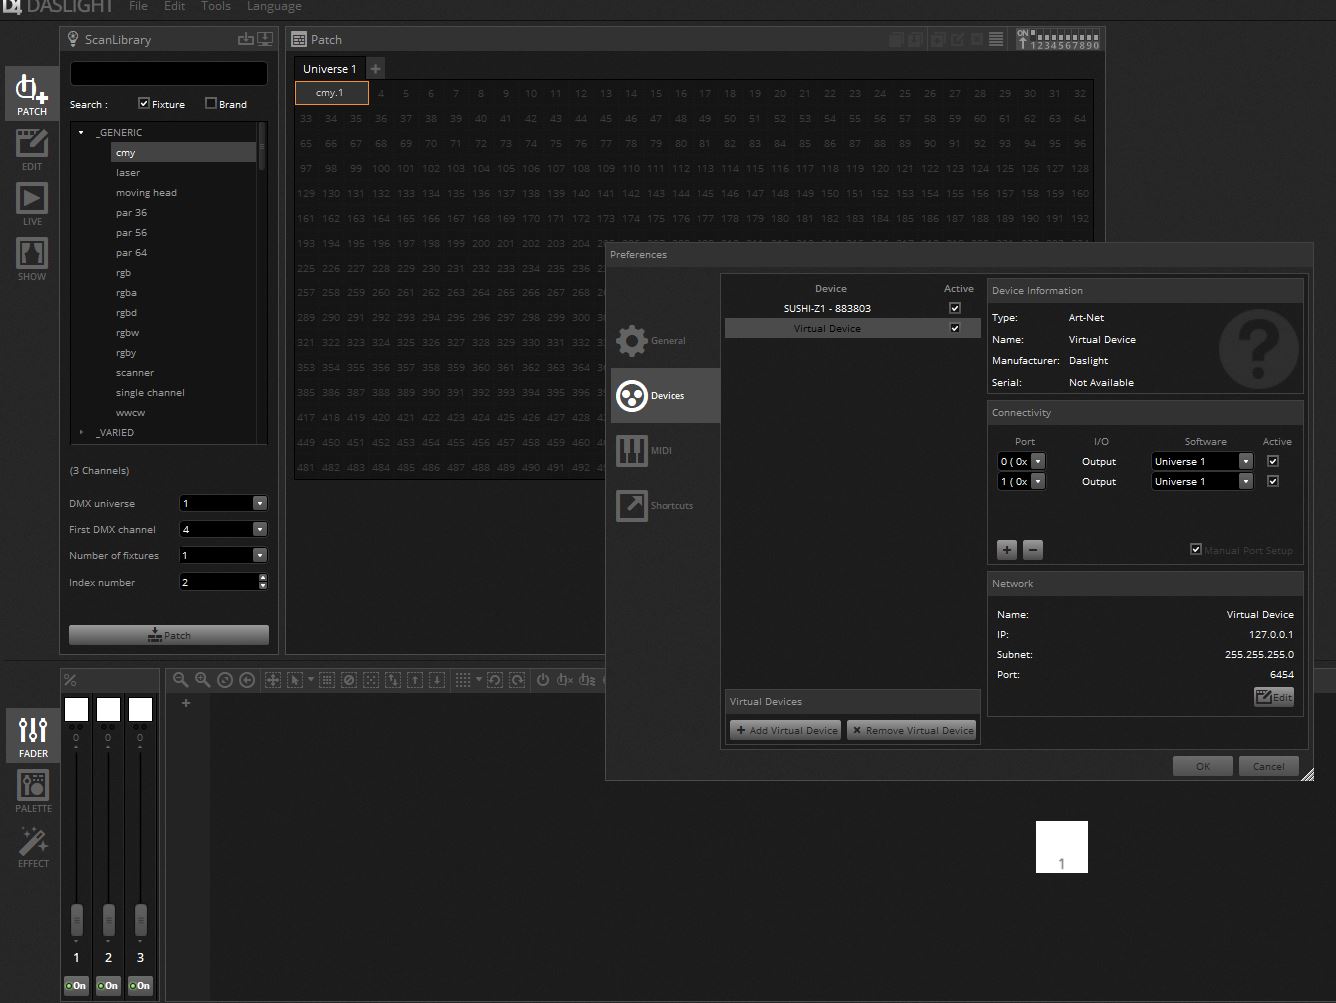Open the Tools menu
Viewport: 1336px width, 1003px height.
216,6
